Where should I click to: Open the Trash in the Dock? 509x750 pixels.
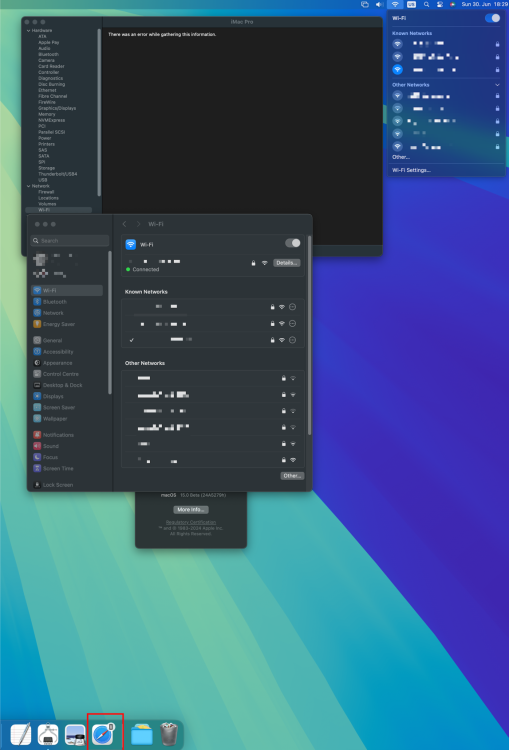169,734
